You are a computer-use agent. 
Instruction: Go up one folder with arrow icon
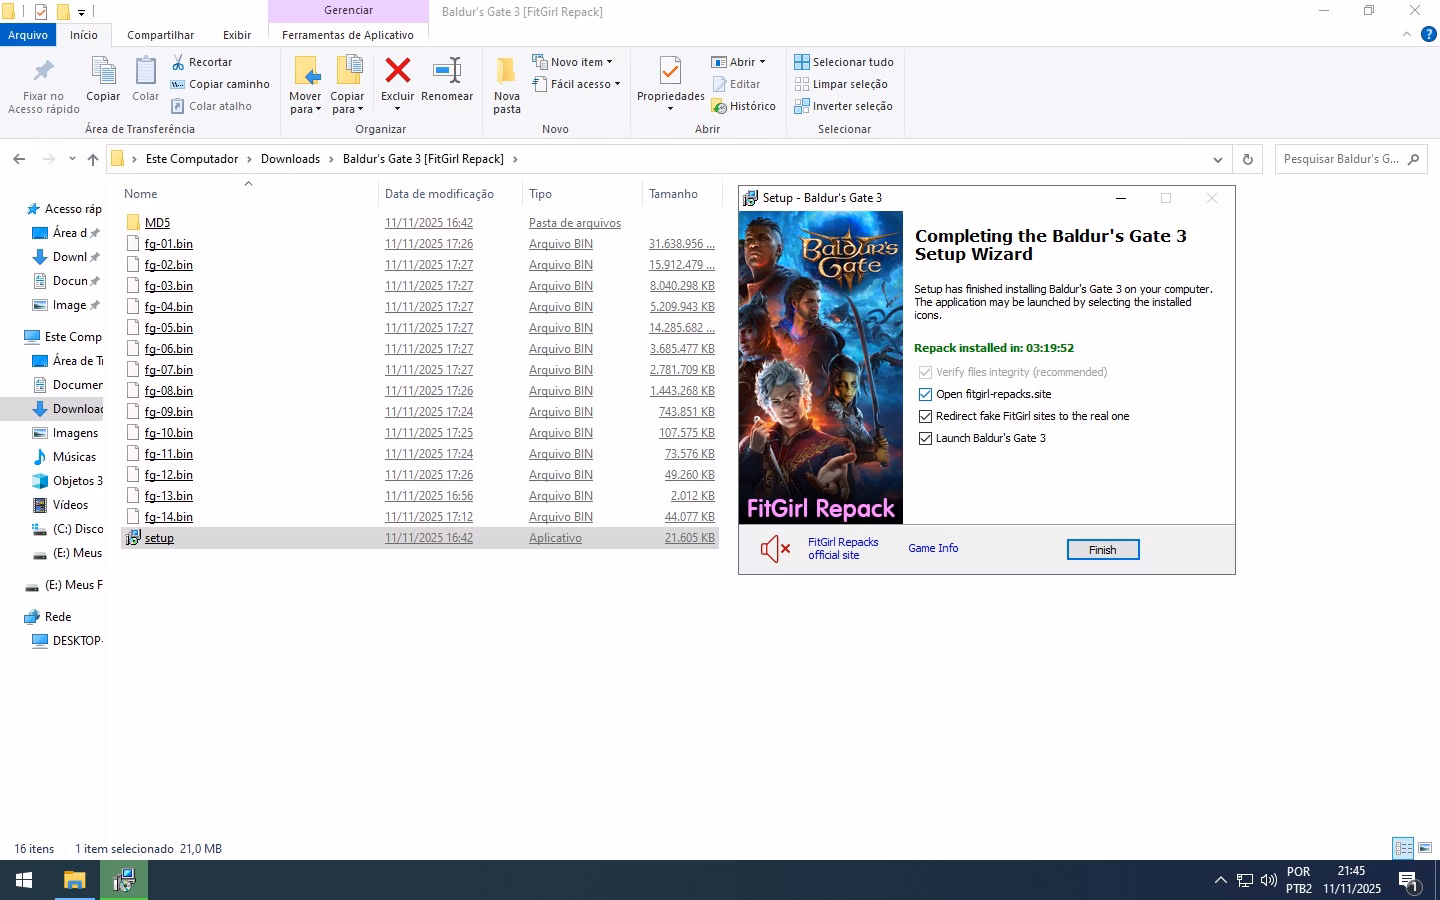93,159
